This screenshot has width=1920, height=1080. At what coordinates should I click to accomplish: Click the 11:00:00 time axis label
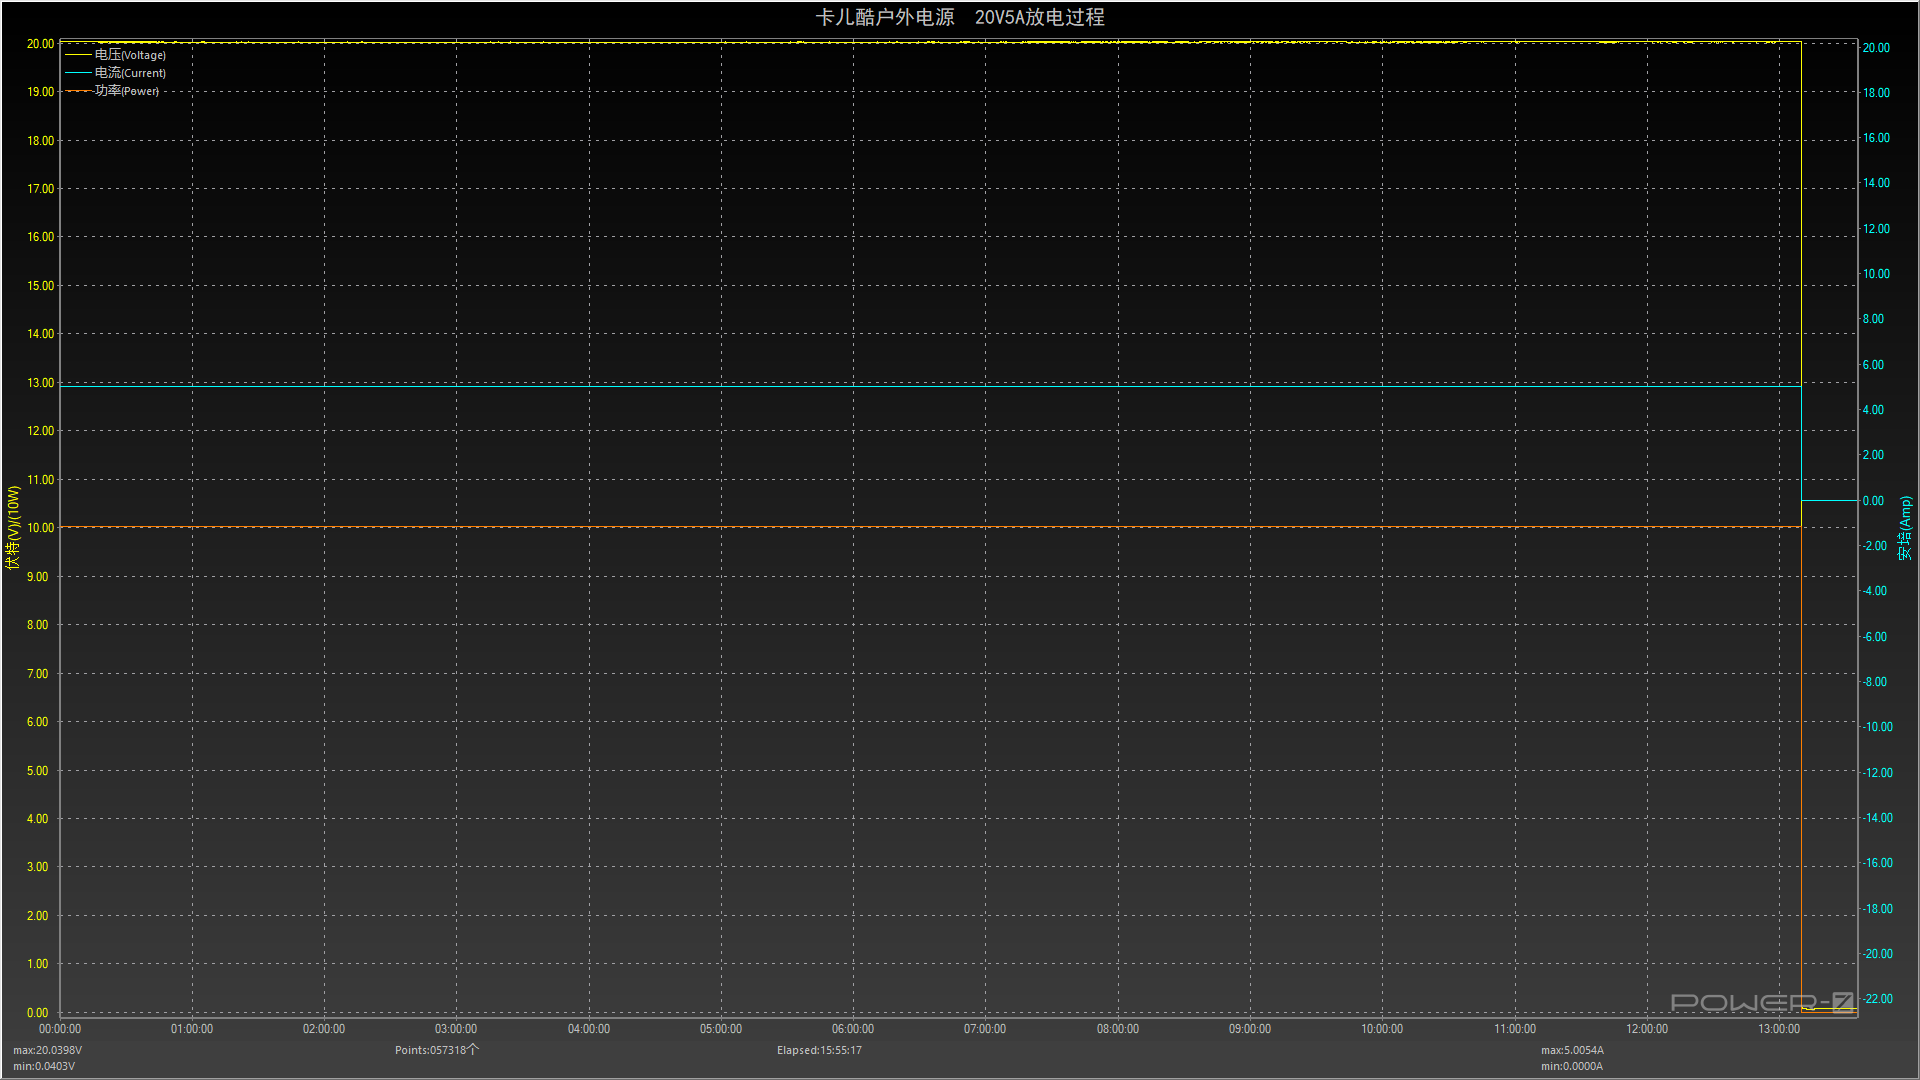[1515, 1029]
